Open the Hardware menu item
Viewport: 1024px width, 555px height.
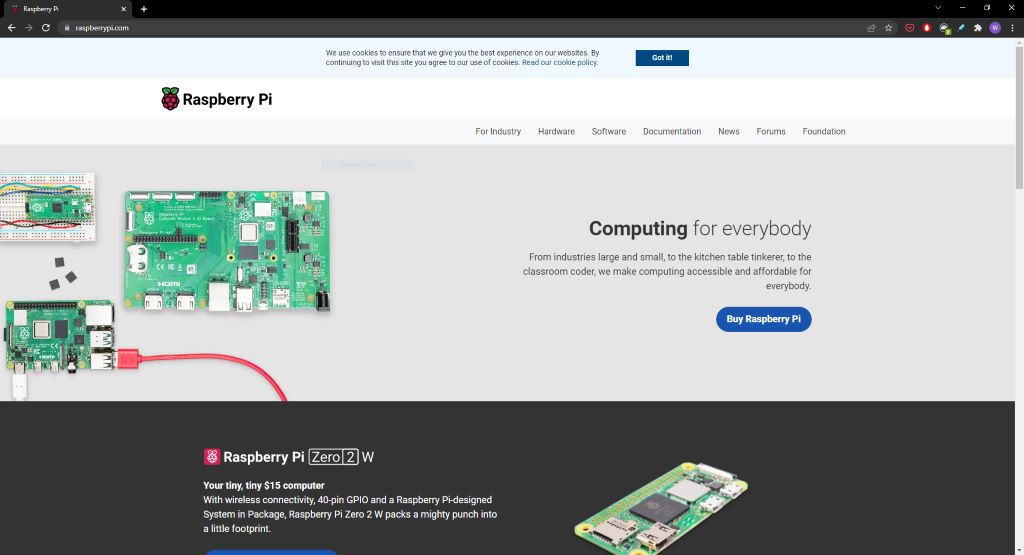point(556,131)
